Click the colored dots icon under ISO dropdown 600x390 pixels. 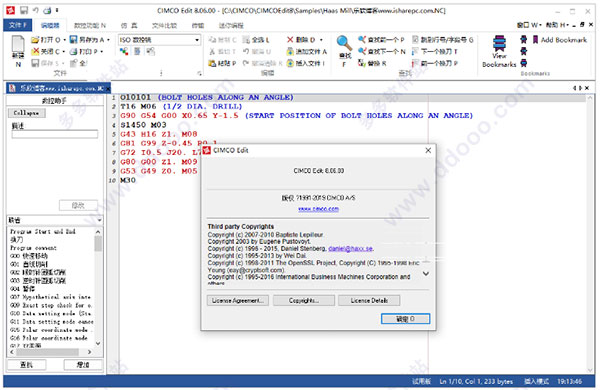[124, 51]
